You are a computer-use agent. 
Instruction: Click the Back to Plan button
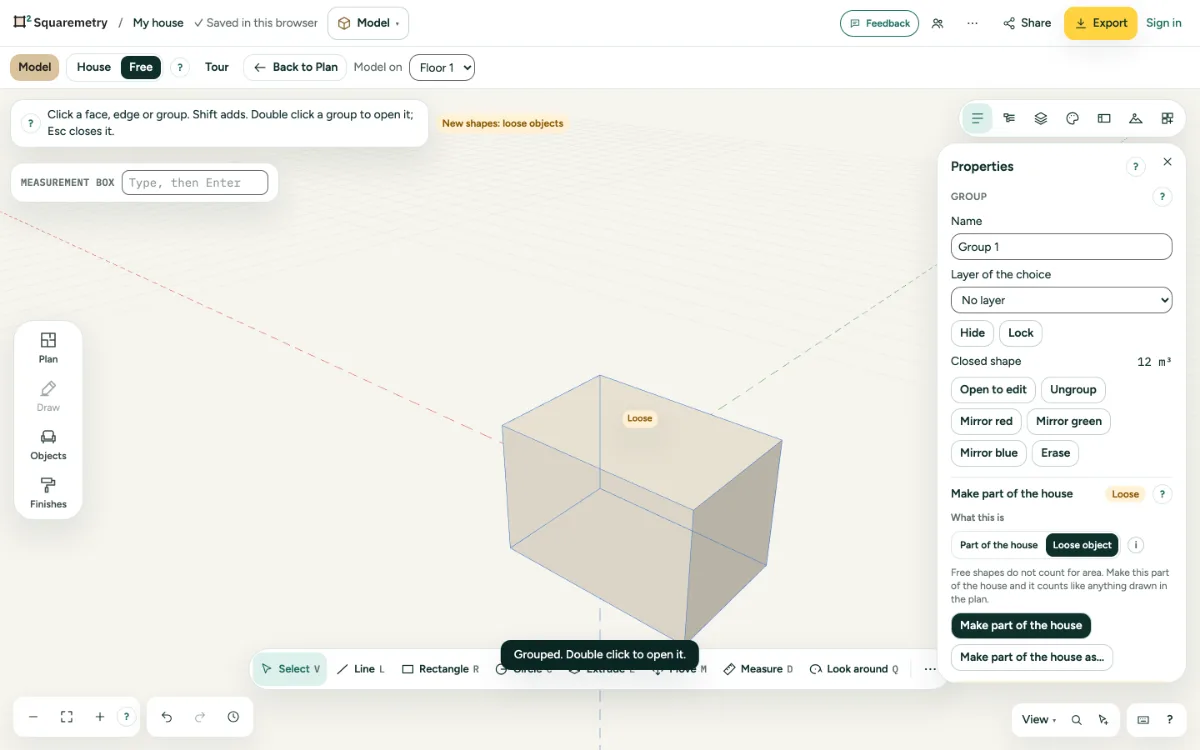(x=295, y=67)
